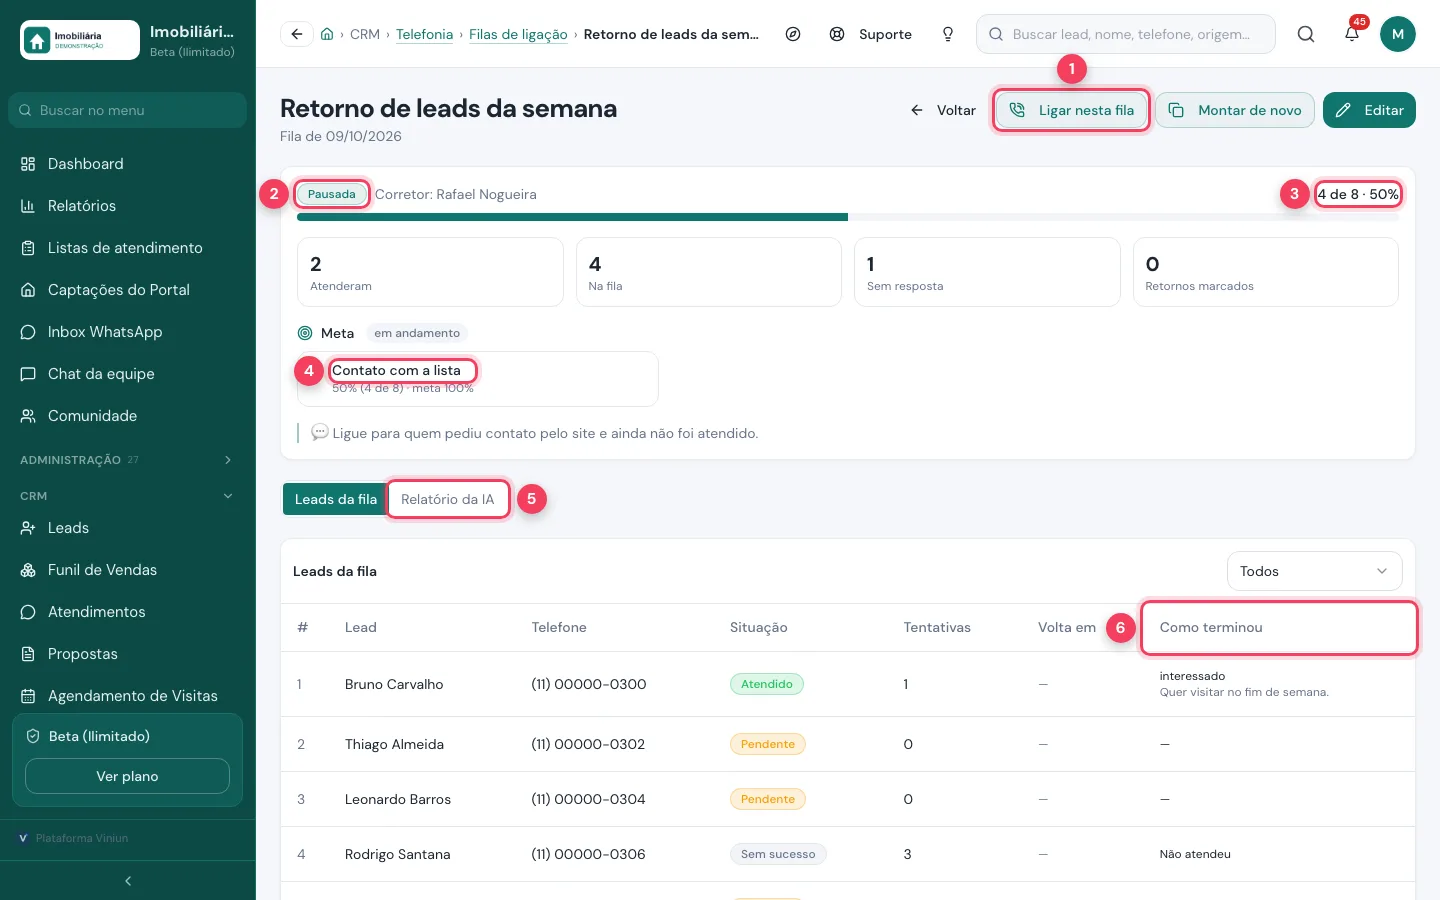Click the back arrow icon in the breadcrumb bar
This screenshot has width=1440, height=900.
click(x=296, y=34)
